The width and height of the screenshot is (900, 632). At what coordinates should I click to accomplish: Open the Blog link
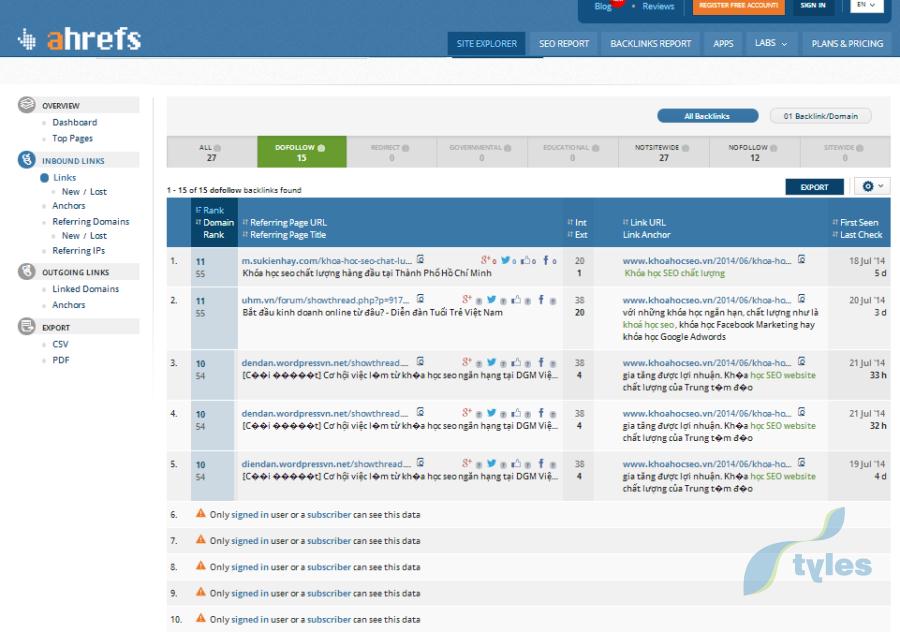pos(603,6)
